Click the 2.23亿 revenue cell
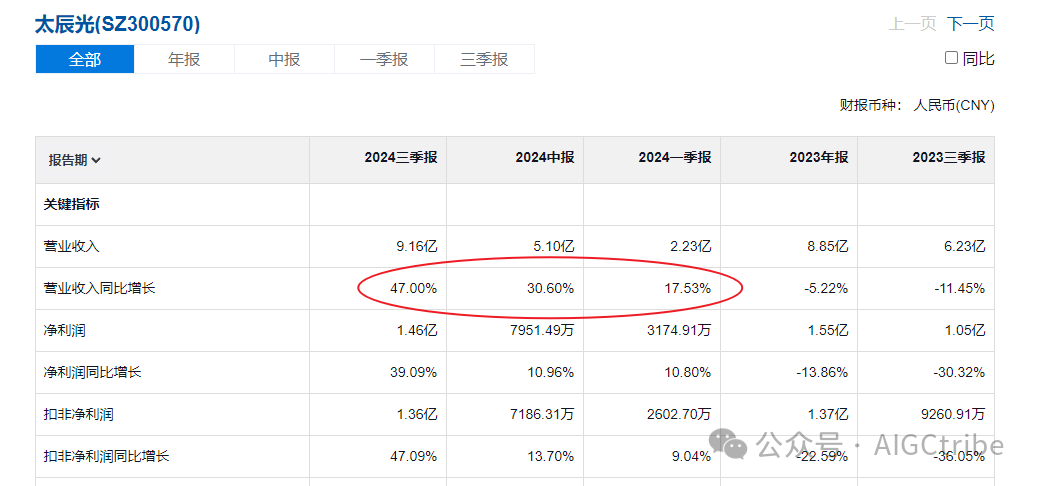The image size is (1037, 486). [x=690, y=247]
